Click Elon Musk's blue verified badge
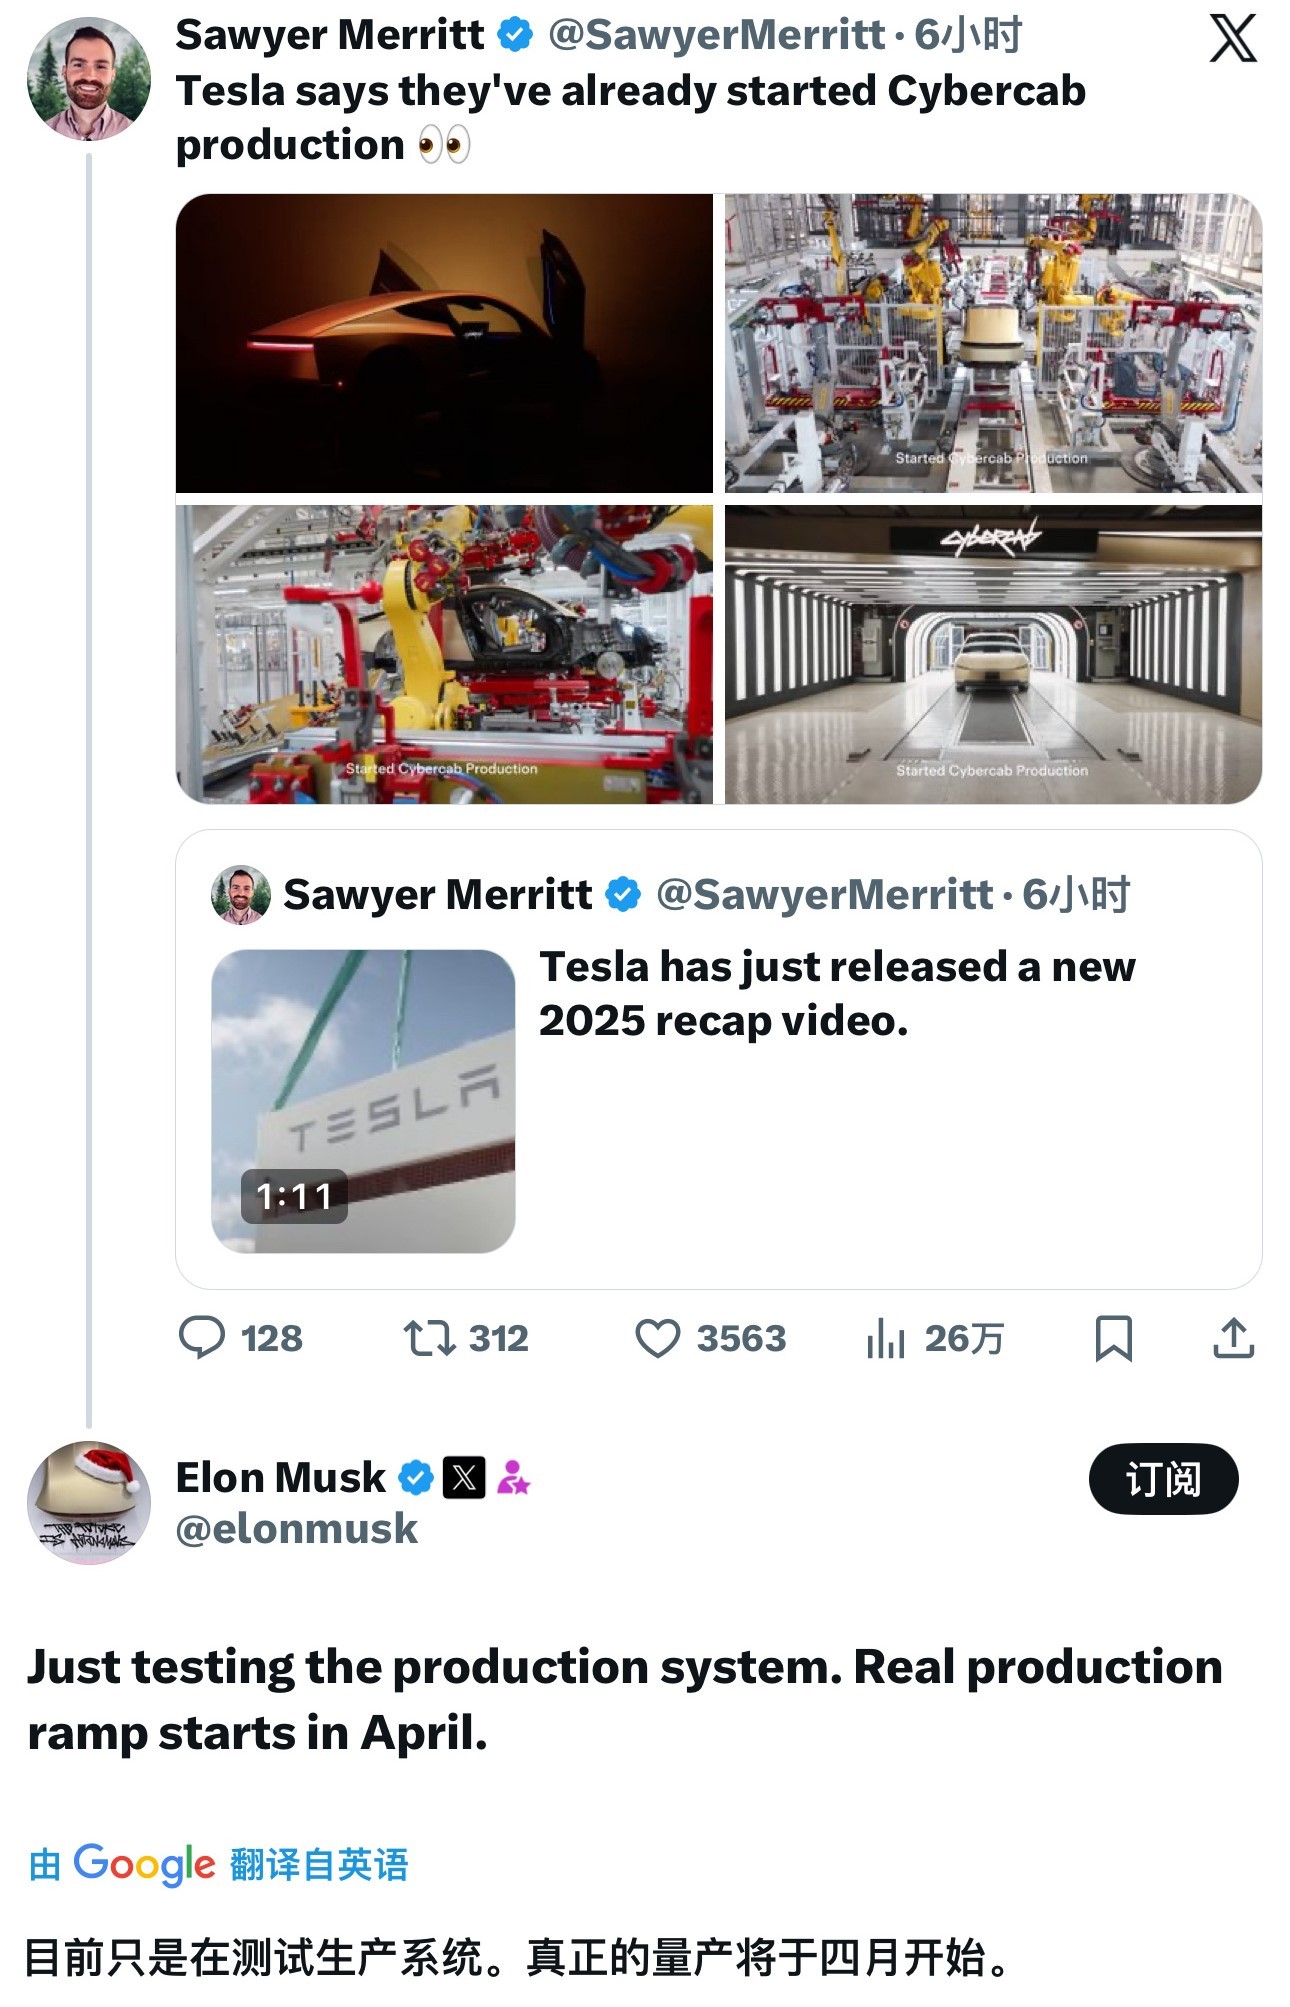The width and height of the screenshot is (1290, 2007). (416, 1477)
